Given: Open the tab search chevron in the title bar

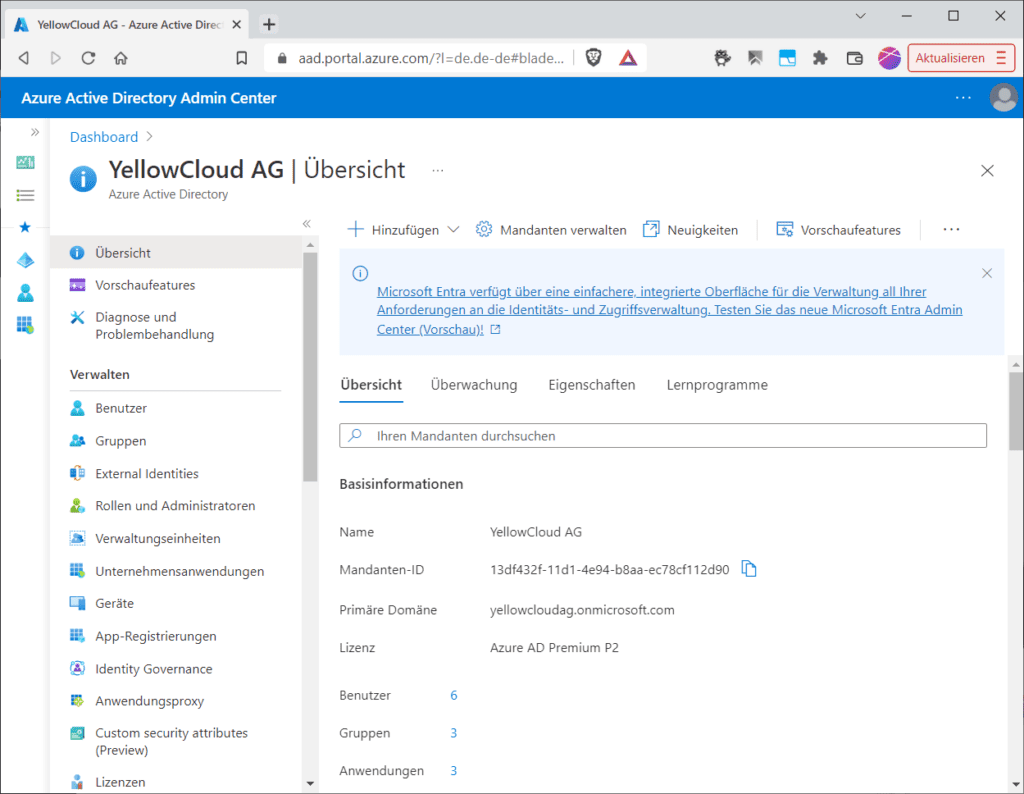Looking at the screenshot, I should click(x=860, y=16).
